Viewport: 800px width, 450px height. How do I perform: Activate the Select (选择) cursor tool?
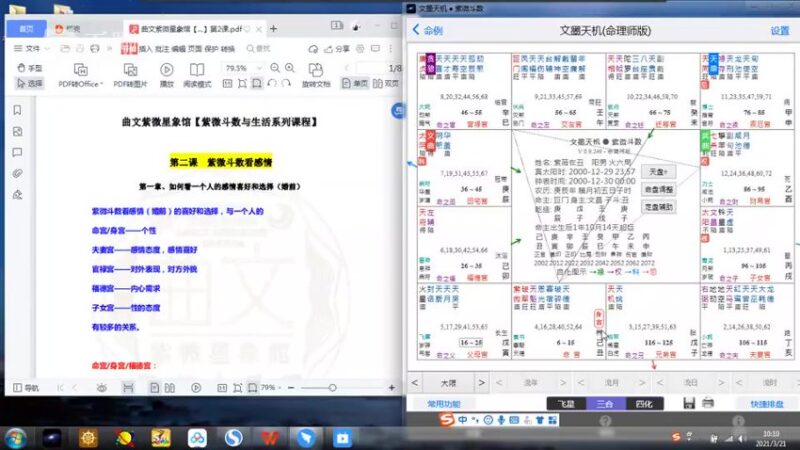click(x=30, y=83)
